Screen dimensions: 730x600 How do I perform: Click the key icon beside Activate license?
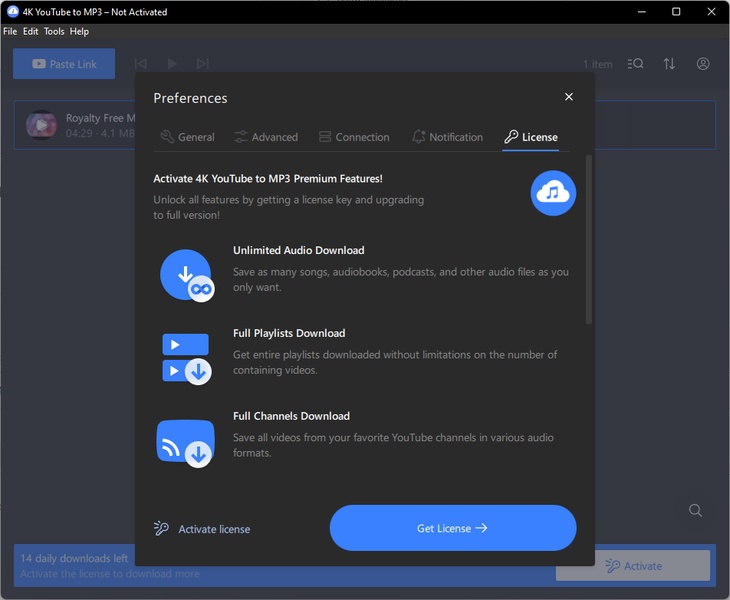pyautogui.click(x=161, y=528)
